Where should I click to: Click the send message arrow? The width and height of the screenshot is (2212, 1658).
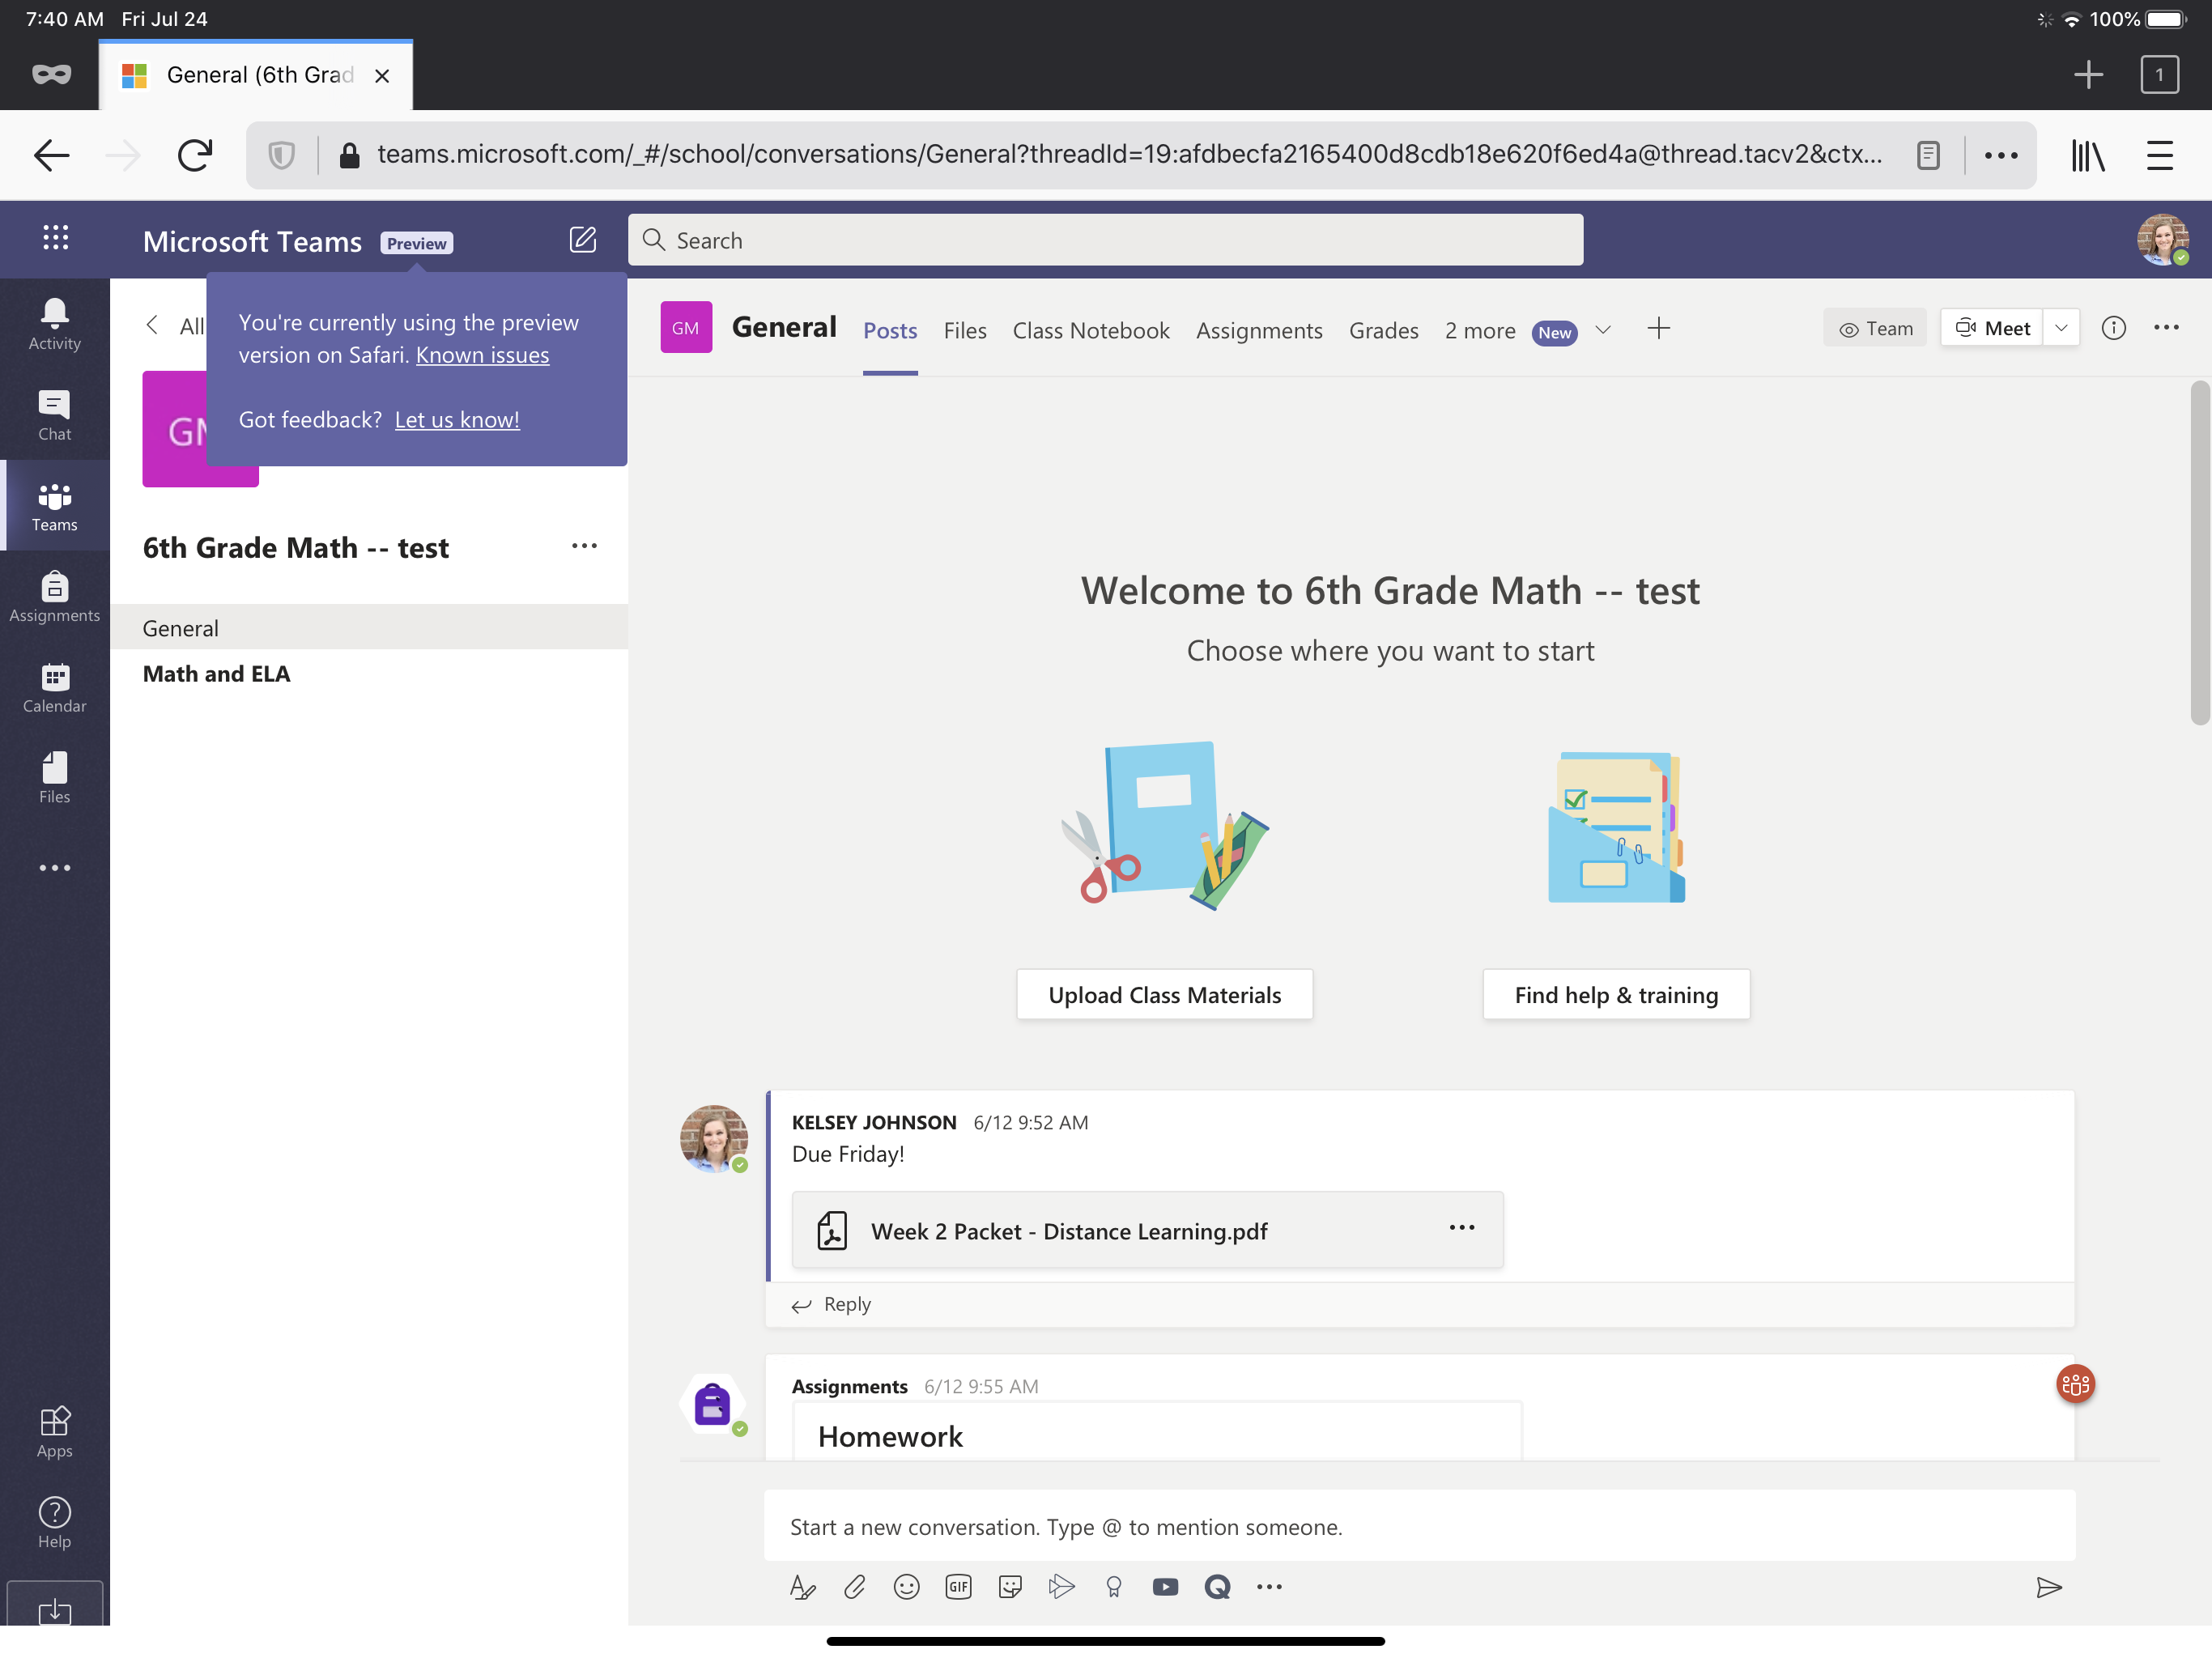[2048, 1587]
